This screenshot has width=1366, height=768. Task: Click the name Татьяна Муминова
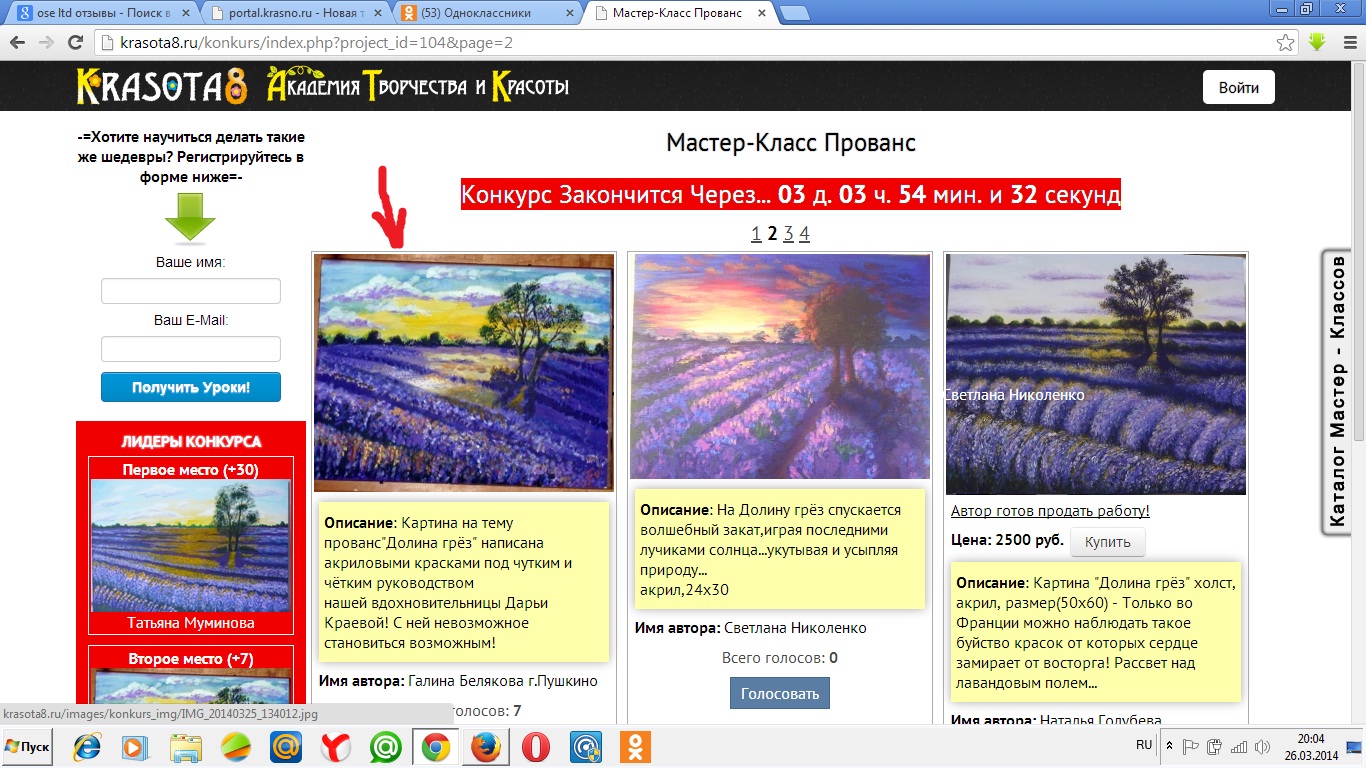point(191,623)
